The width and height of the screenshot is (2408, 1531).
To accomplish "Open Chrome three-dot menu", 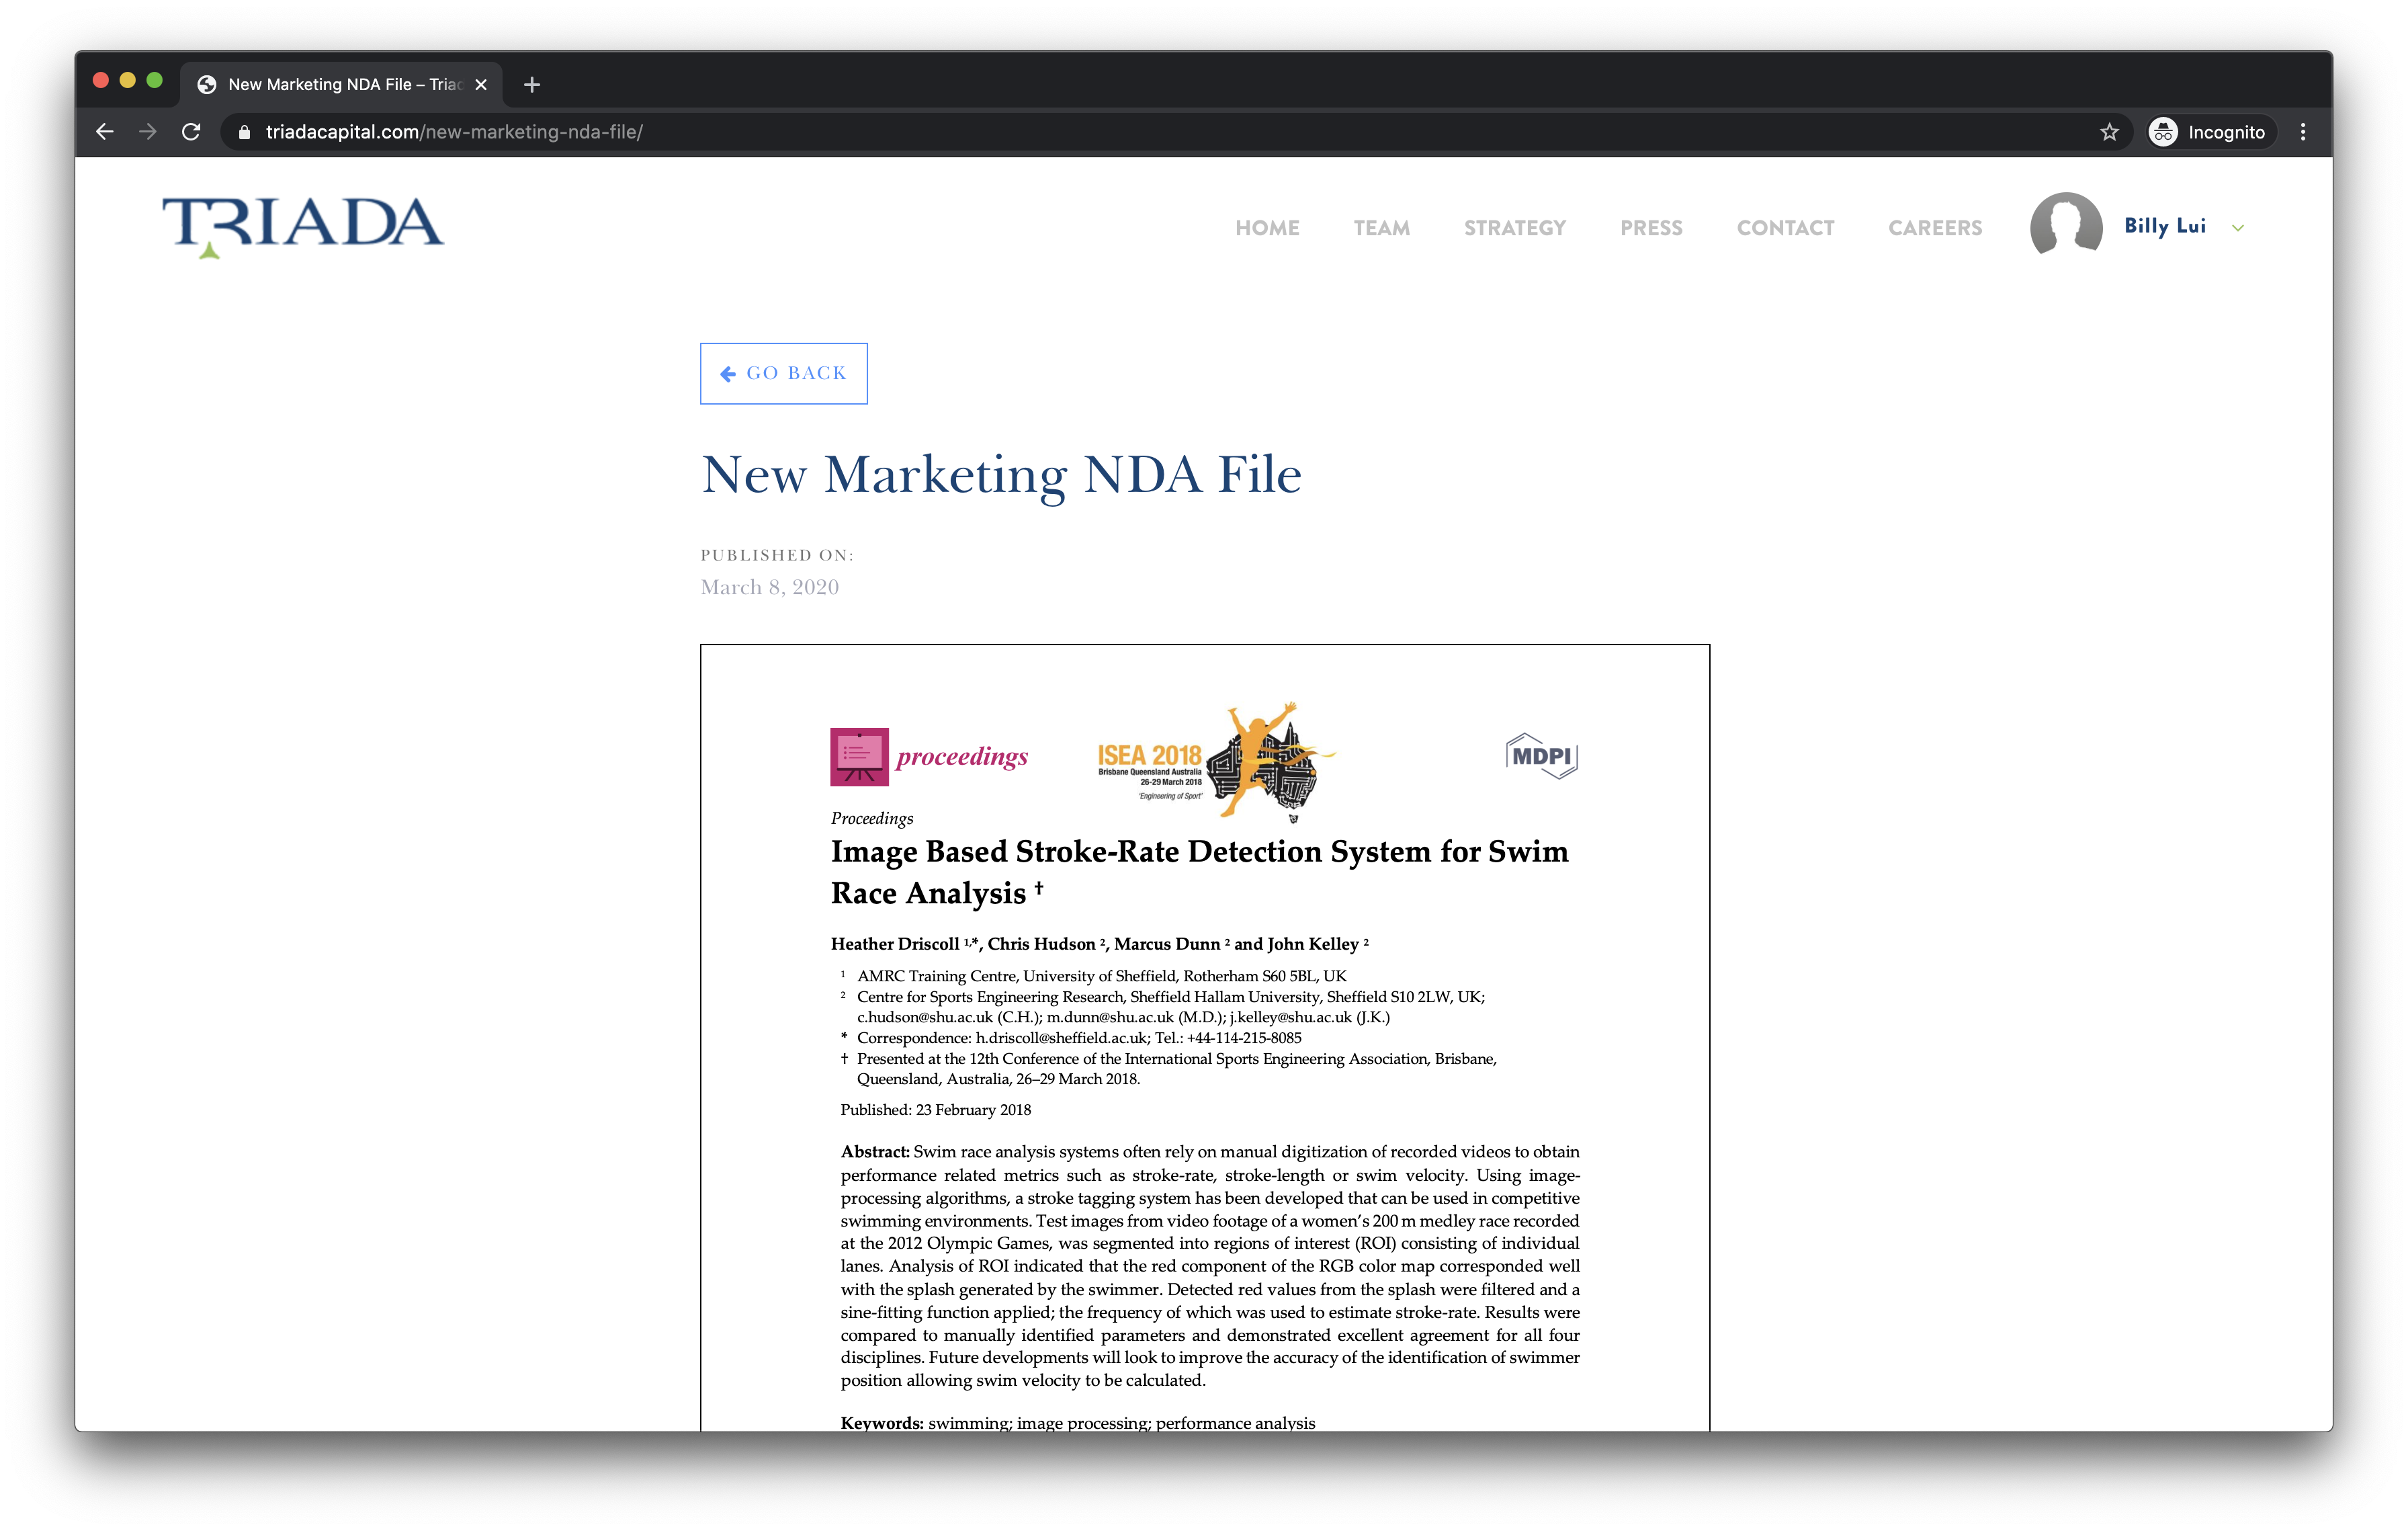I will pyautogui.click(x=2303, y=132).
